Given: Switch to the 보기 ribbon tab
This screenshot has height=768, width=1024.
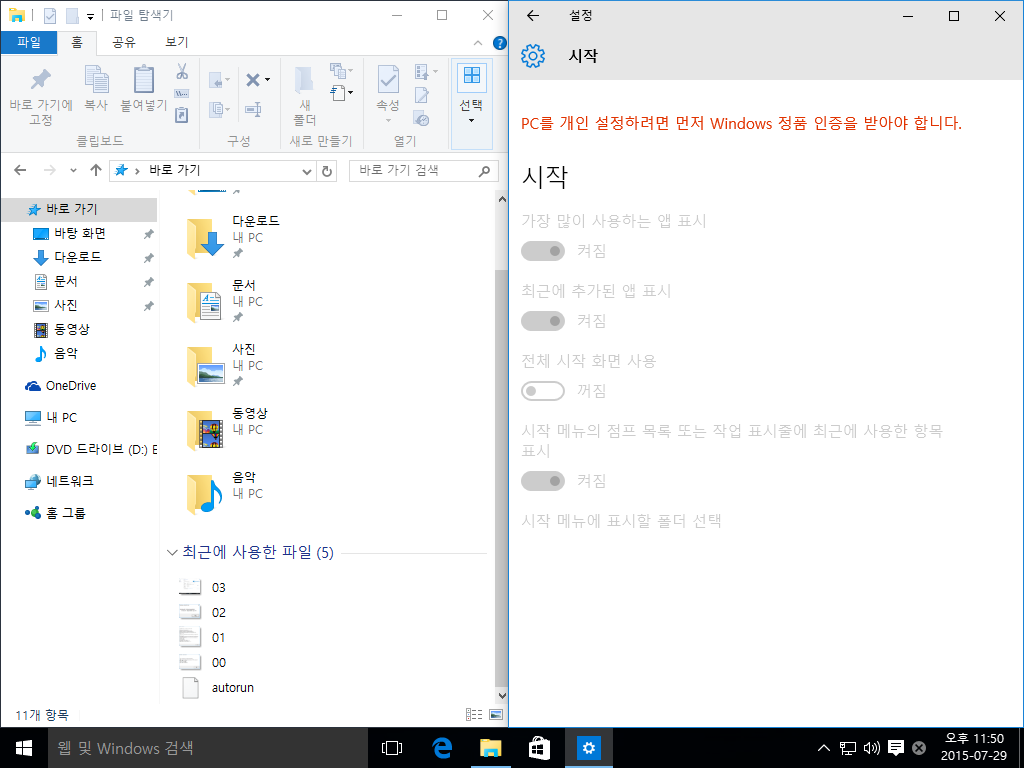Looking at the screenshot, I should [x=176, y=42].
